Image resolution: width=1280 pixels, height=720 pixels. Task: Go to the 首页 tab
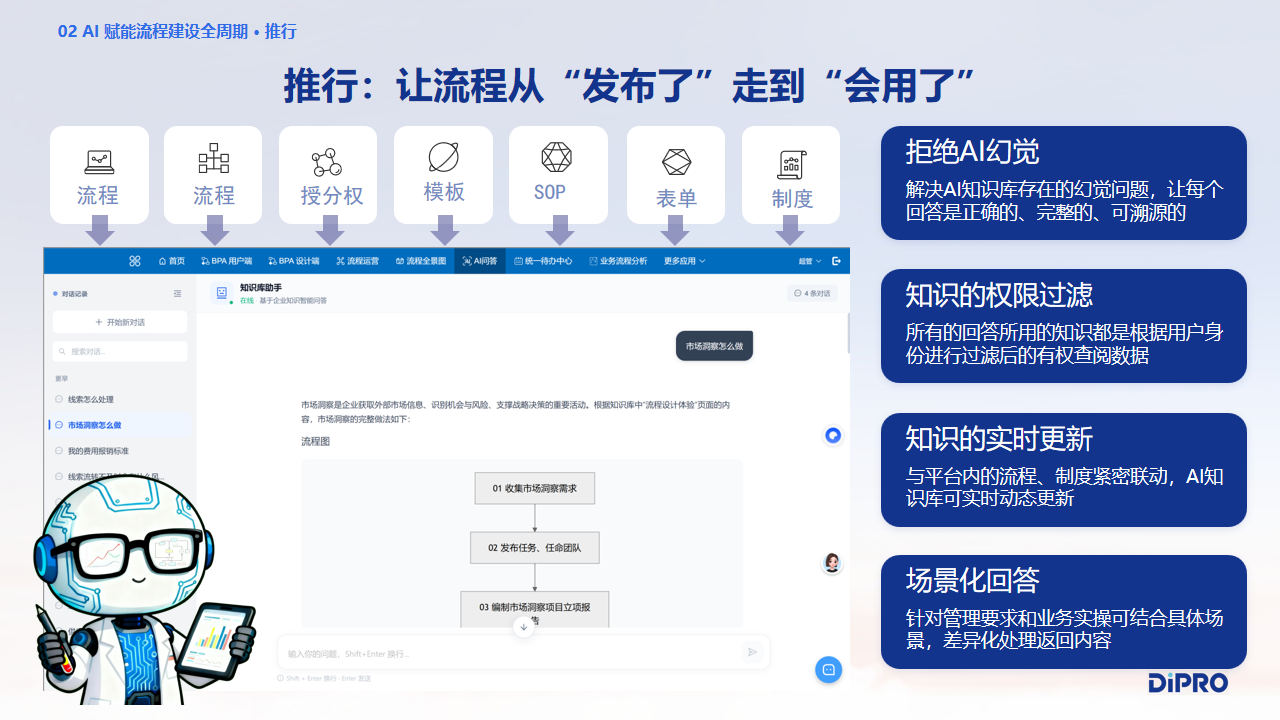(x=172, y=261)
